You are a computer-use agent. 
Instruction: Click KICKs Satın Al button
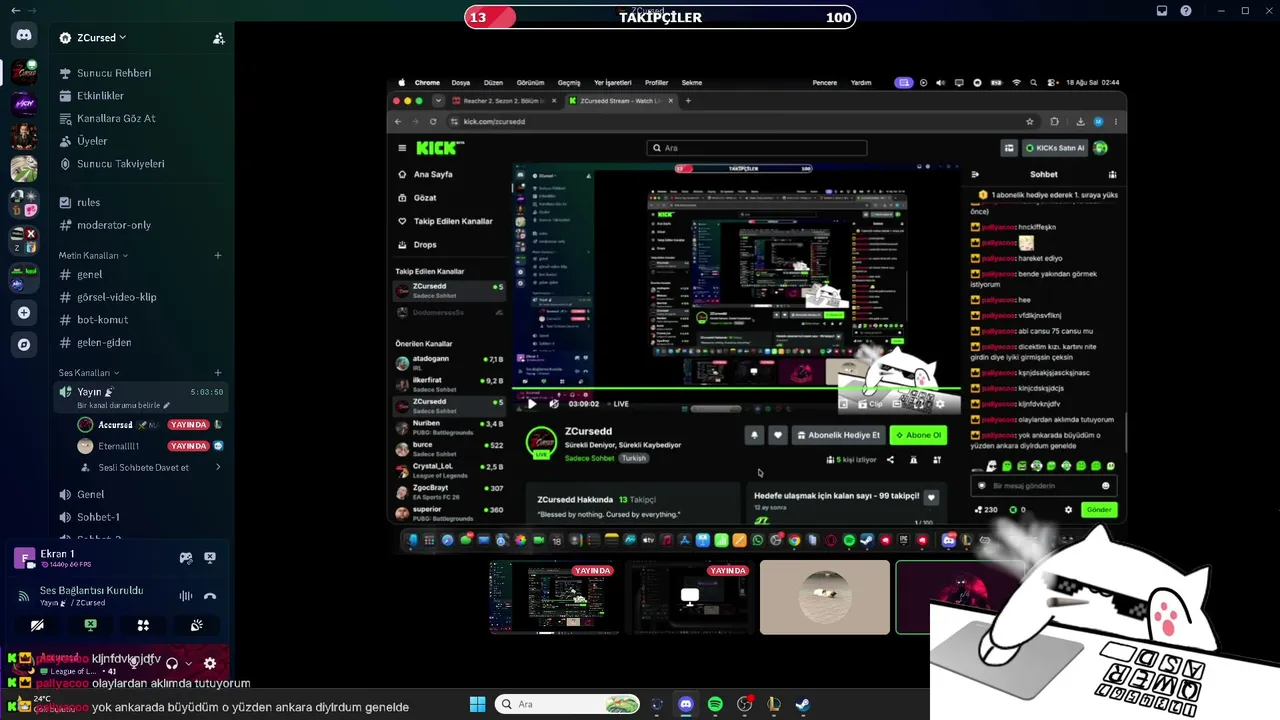pyautogui.click(x=1054, y=148)
